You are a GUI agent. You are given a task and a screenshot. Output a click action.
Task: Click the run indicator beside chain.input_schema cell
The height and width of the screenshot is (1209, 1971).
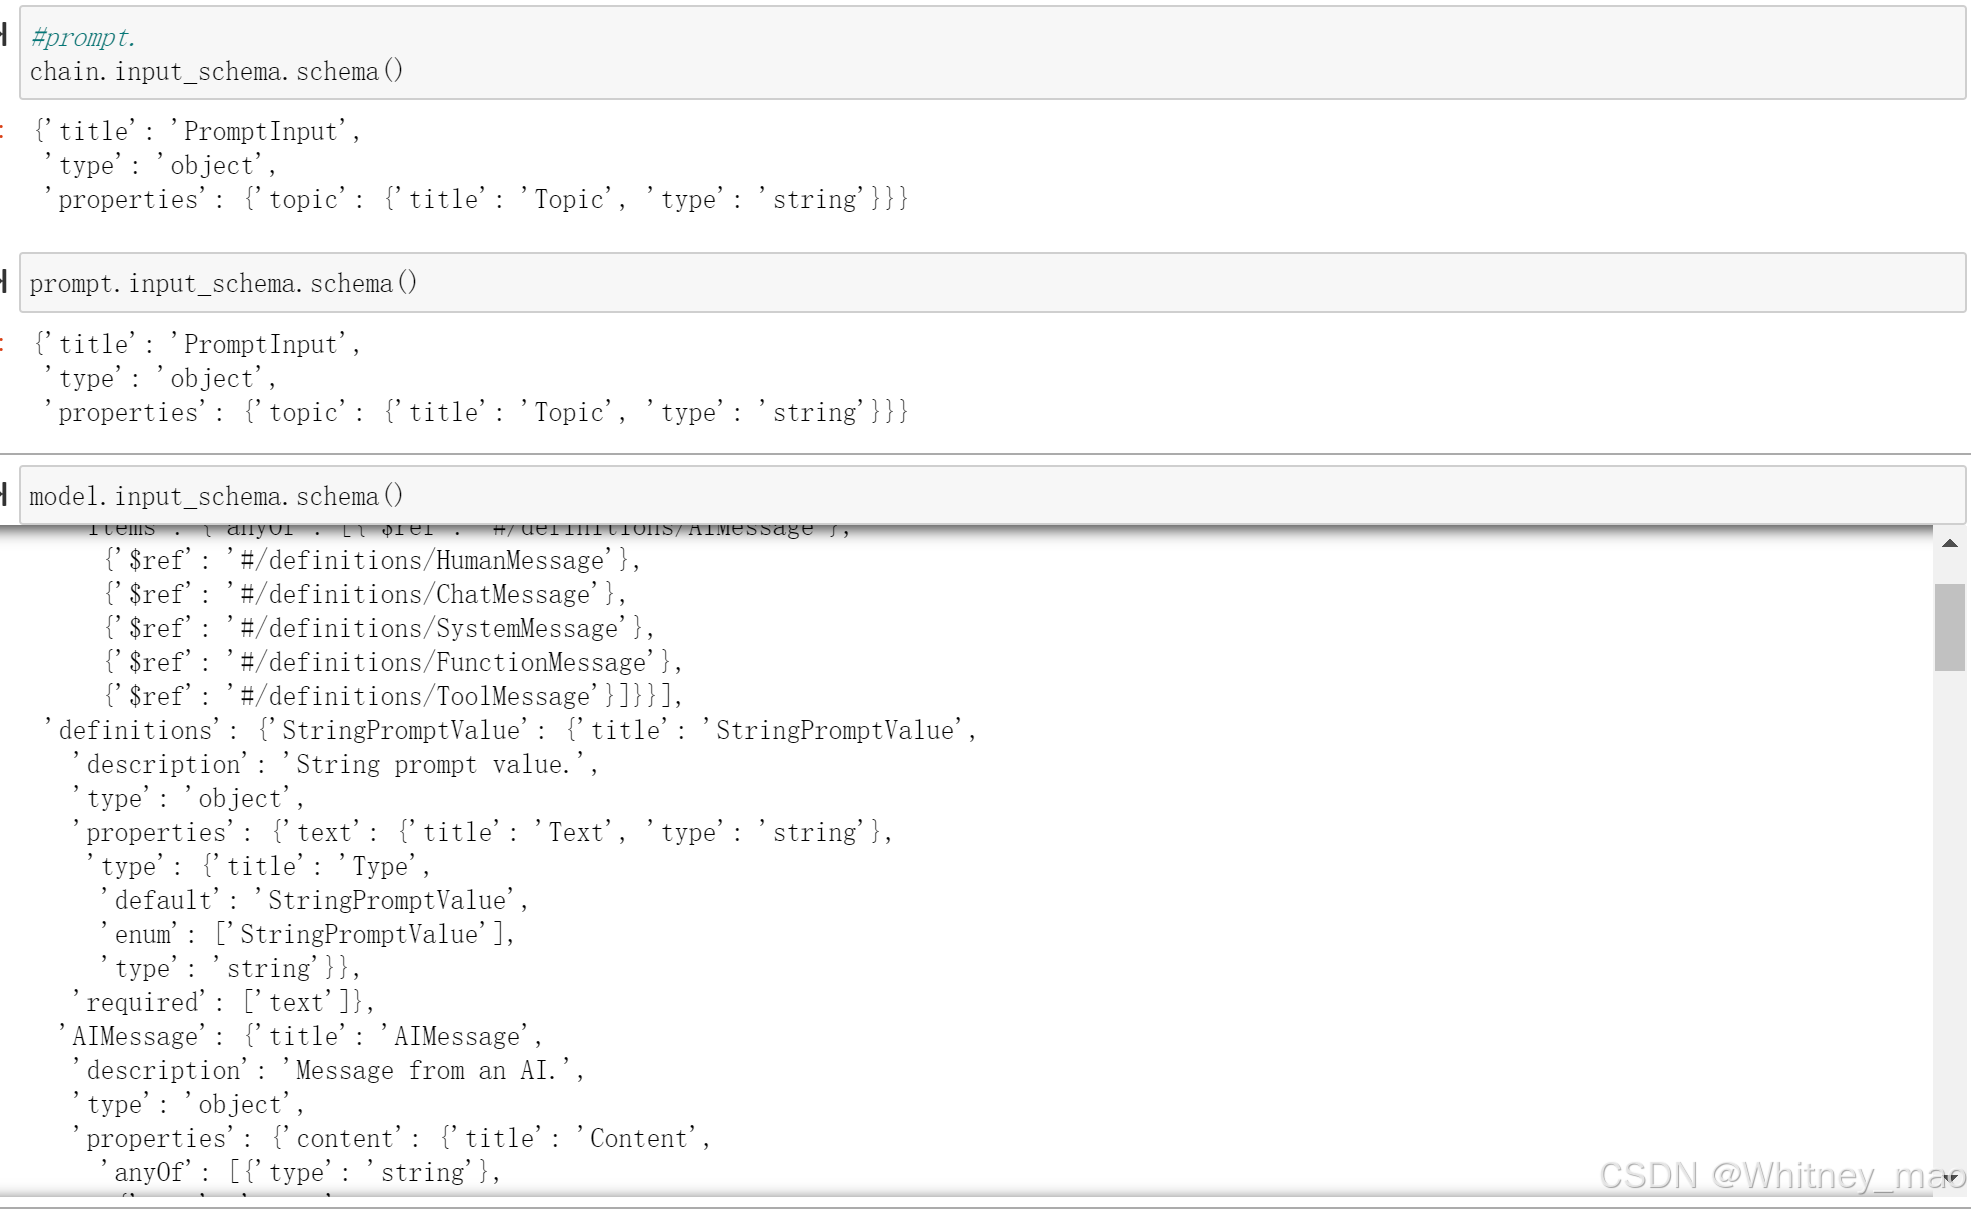[x=4, y=36]
